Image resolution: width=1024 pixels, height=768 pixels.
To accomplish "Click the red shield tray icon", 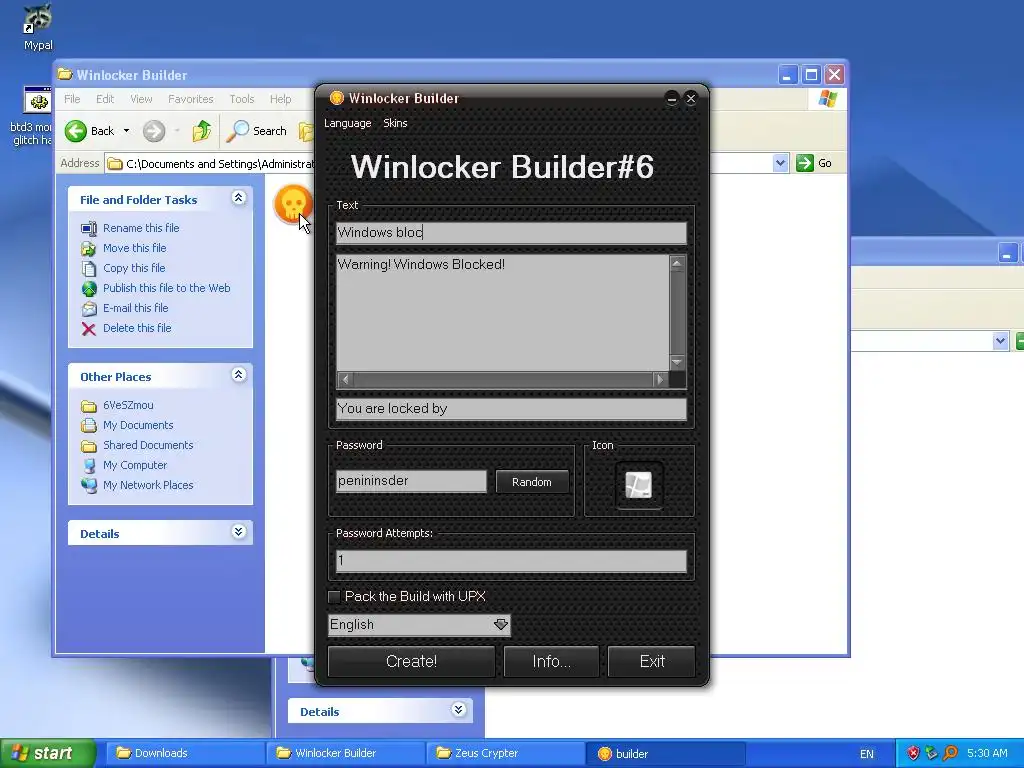I will point(913,753).
